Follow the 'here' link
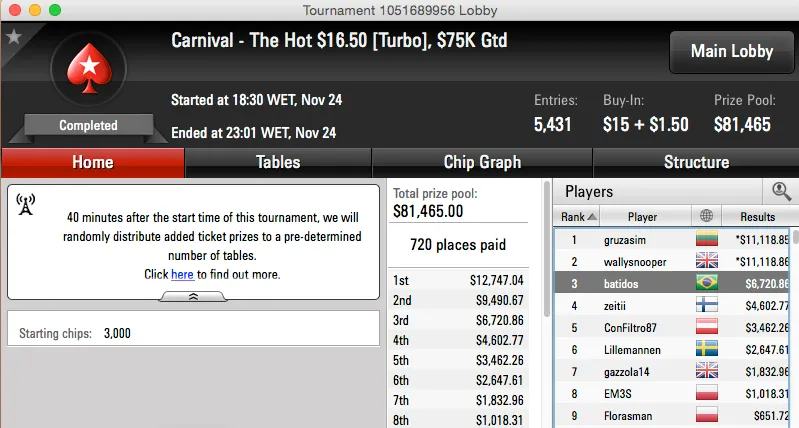The image size is (799, 428). 182,274
